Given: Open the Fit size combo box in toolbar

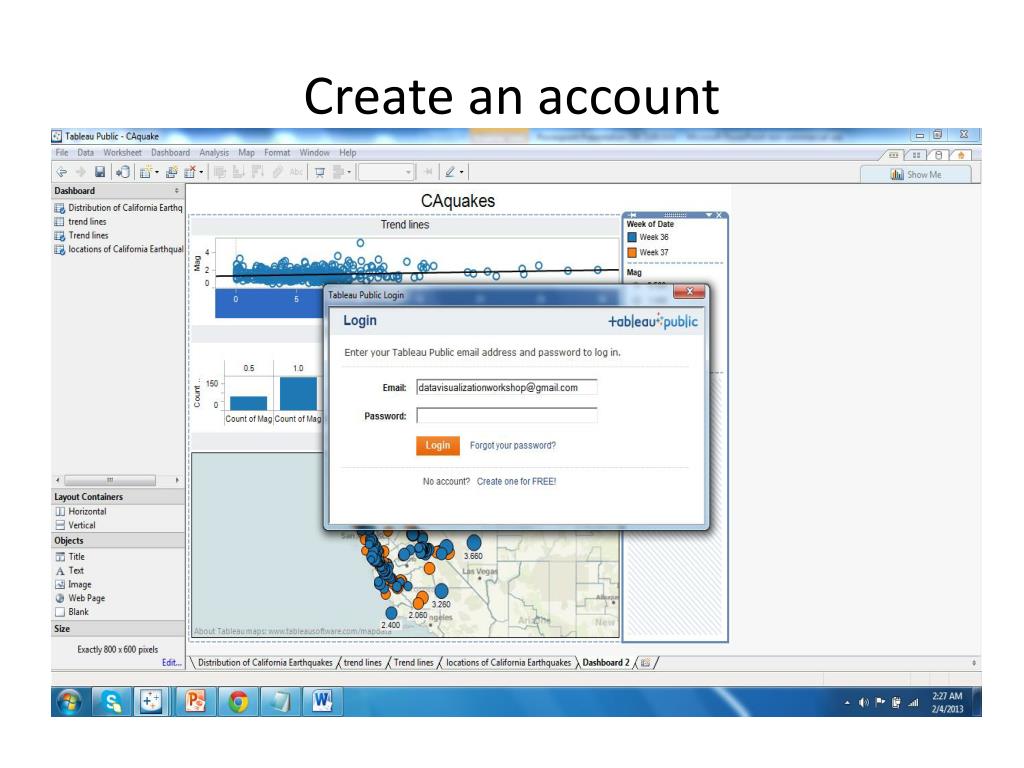Looking at the screenshot, I should [386, 172].
